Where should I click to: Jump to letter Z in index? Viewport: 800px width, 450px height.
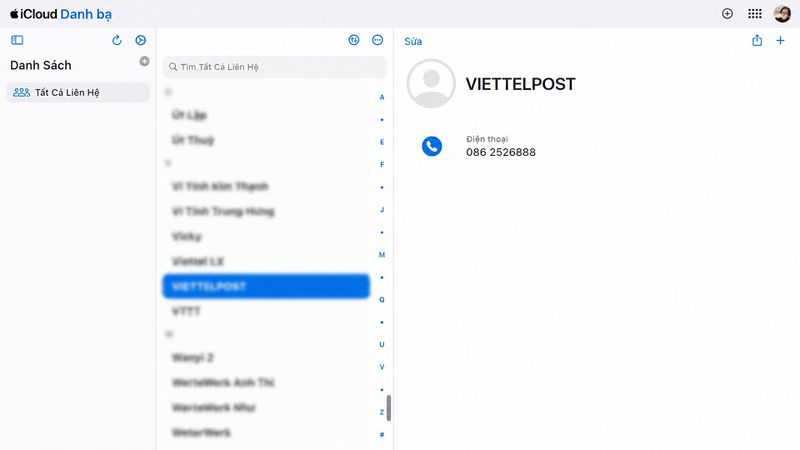[x=382, y=412]
